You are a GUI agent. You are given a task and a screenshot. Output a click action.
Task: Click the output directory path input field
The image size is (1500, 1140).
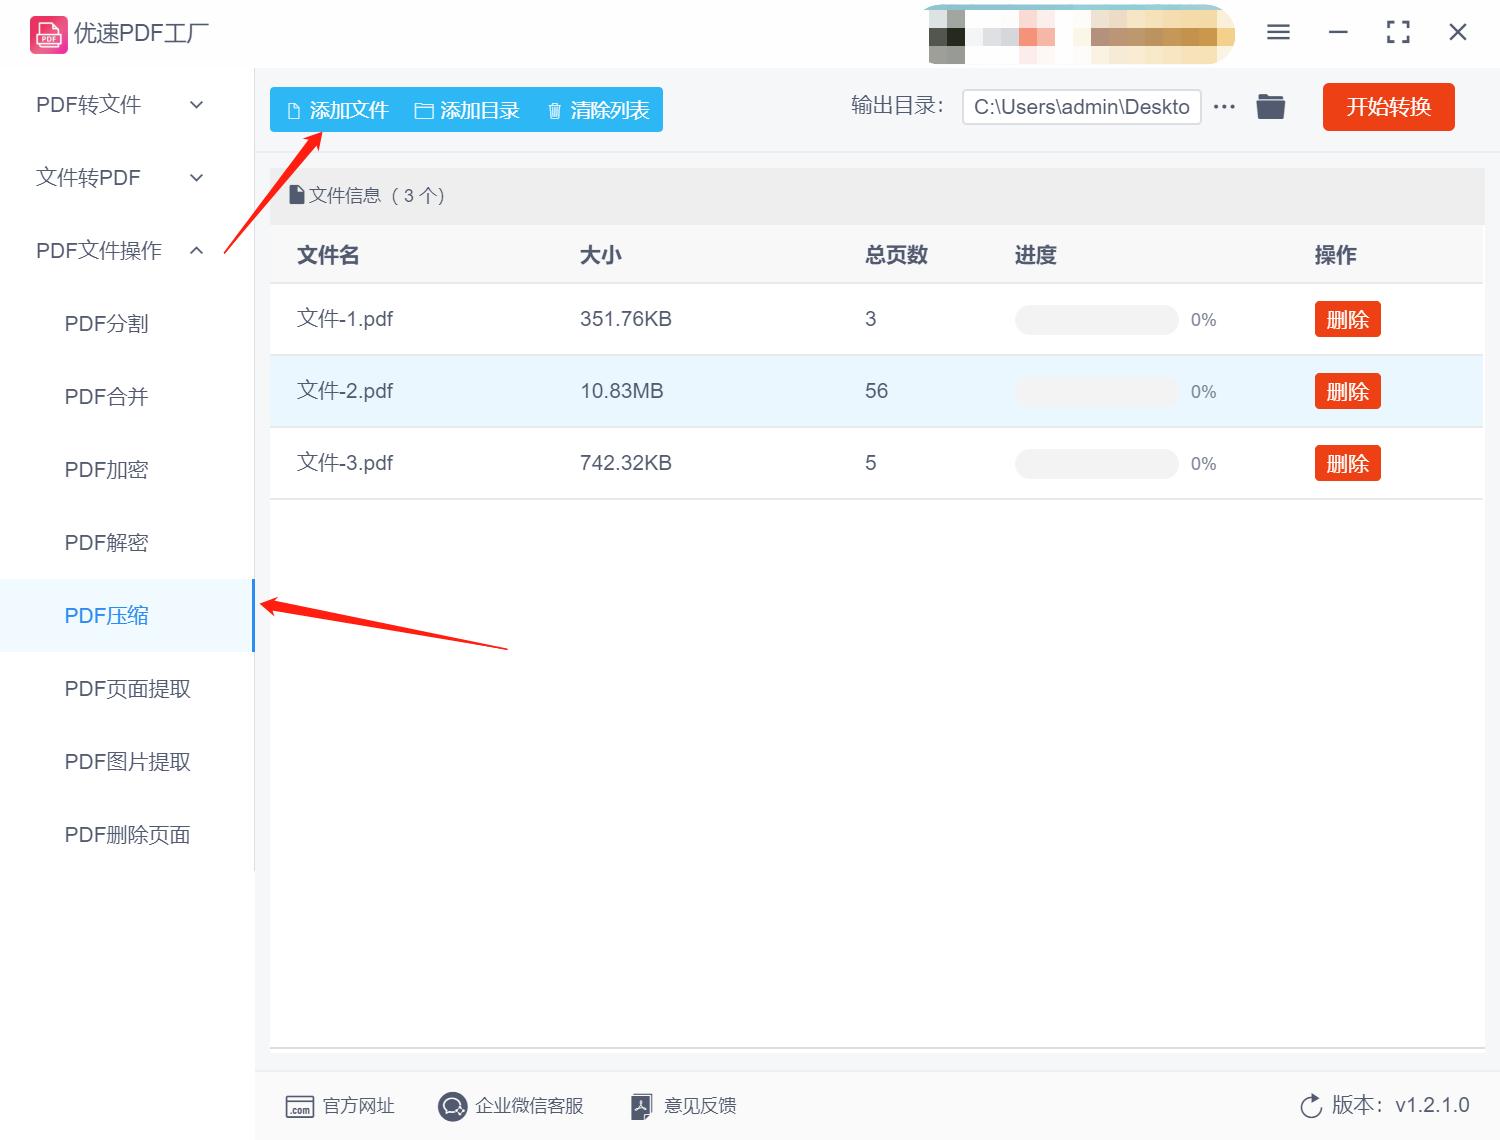1080,106
